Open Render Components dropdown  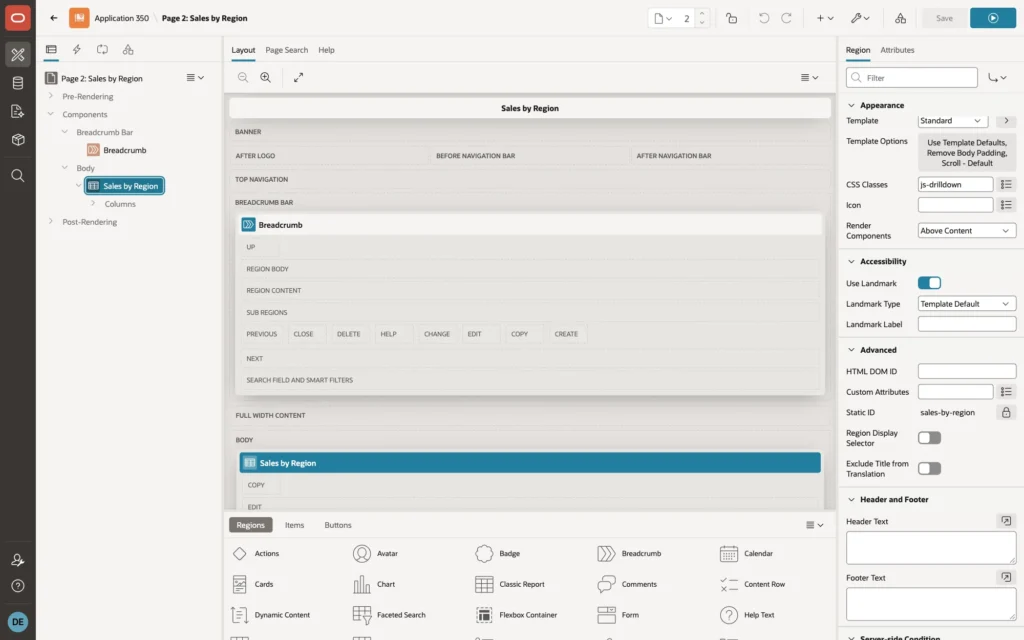click(967, 231)
